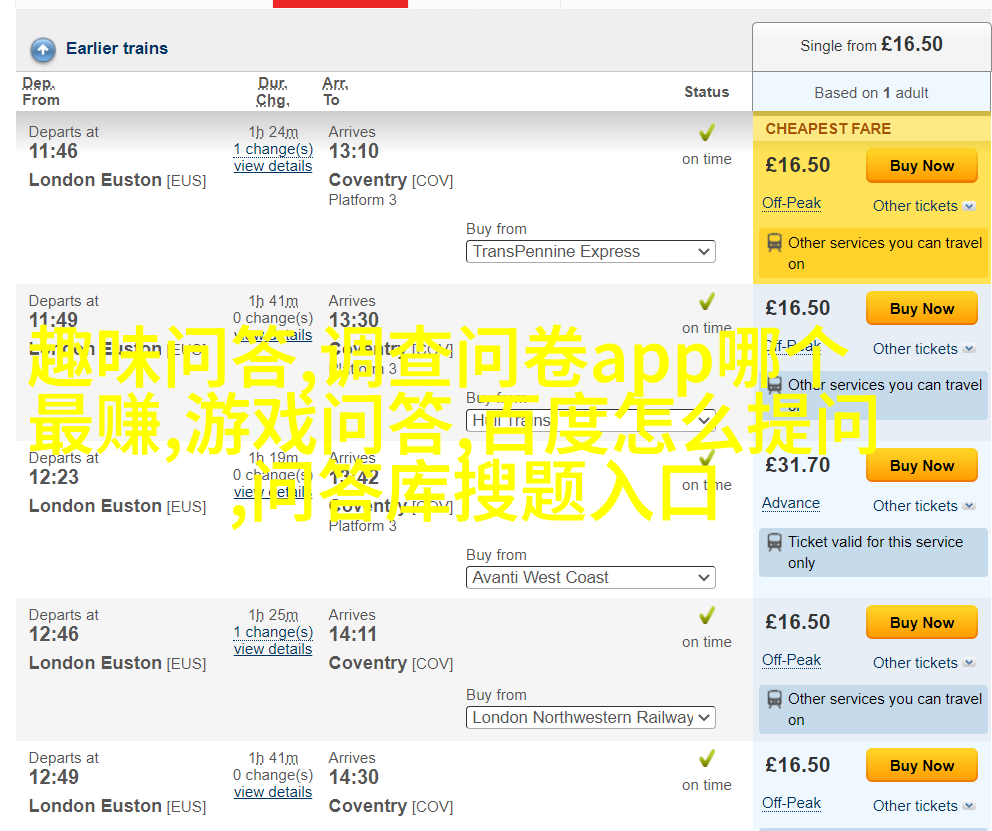The width and height of the screenshot is (992, 831).
Task: Click the Dur. Chg. column header
Action: (273, 92)
